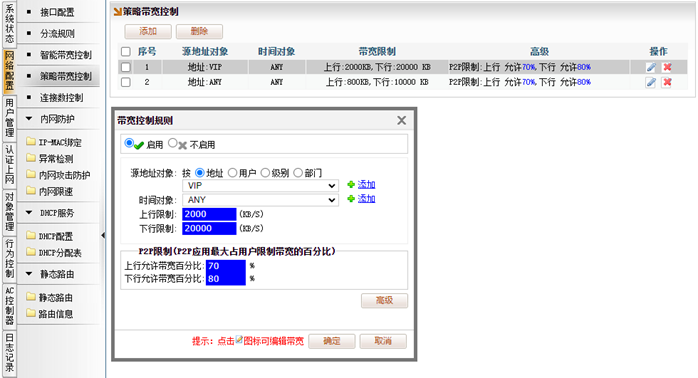Switch to 日志记录 vertical tab
Viewport: 698px width, 378px height.
(9, 353)
